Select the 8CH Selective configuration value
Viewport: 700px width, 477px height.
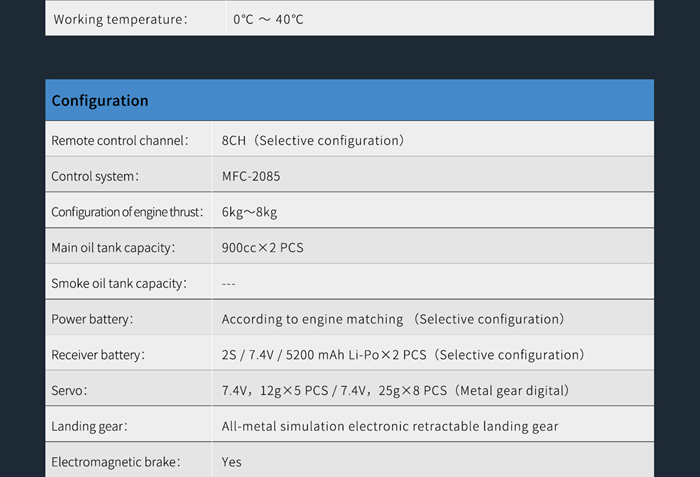(x=312, y=141)
